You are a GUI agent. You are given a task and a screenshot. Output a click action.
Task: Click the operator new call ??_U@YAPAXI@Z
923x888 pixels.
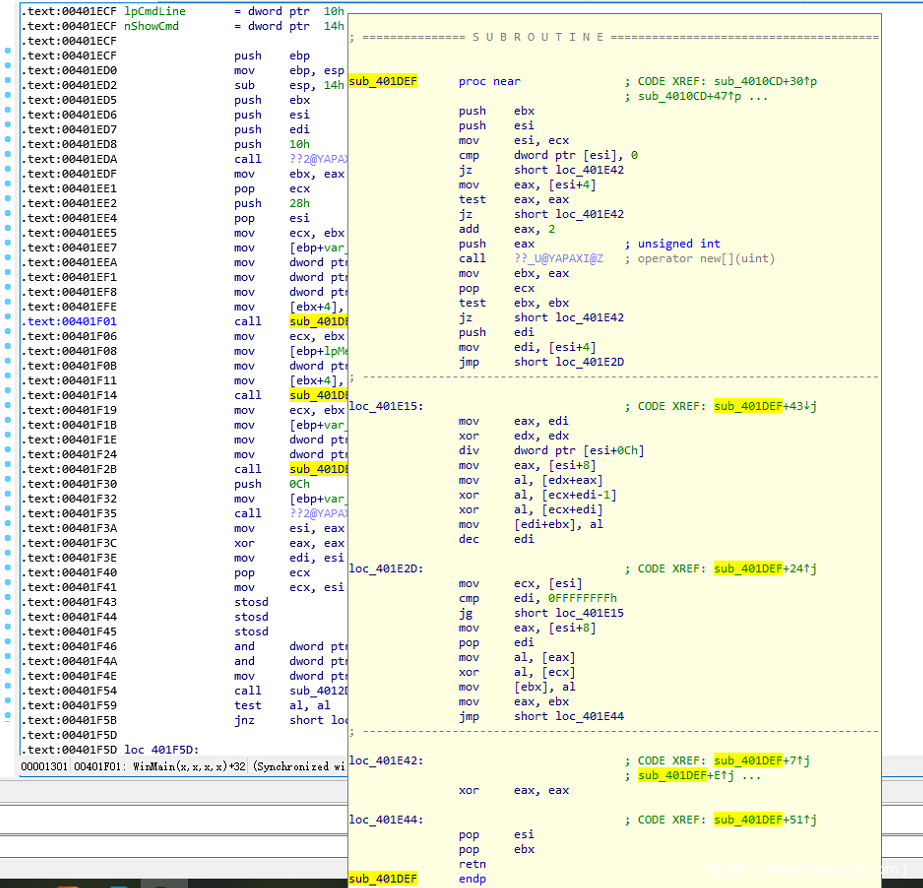tap(558, 258)
